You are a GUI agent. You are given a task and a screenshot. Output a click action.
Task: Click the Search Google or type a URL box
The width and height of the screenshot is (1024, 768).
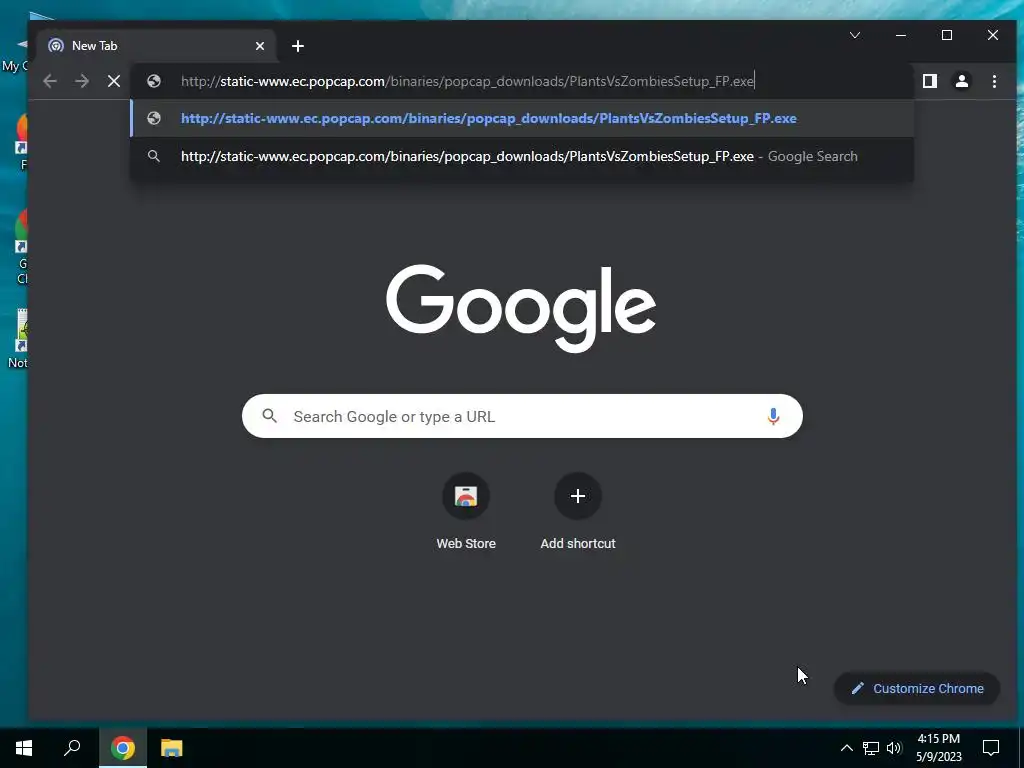pyautogui.click(x=522, y=416)
